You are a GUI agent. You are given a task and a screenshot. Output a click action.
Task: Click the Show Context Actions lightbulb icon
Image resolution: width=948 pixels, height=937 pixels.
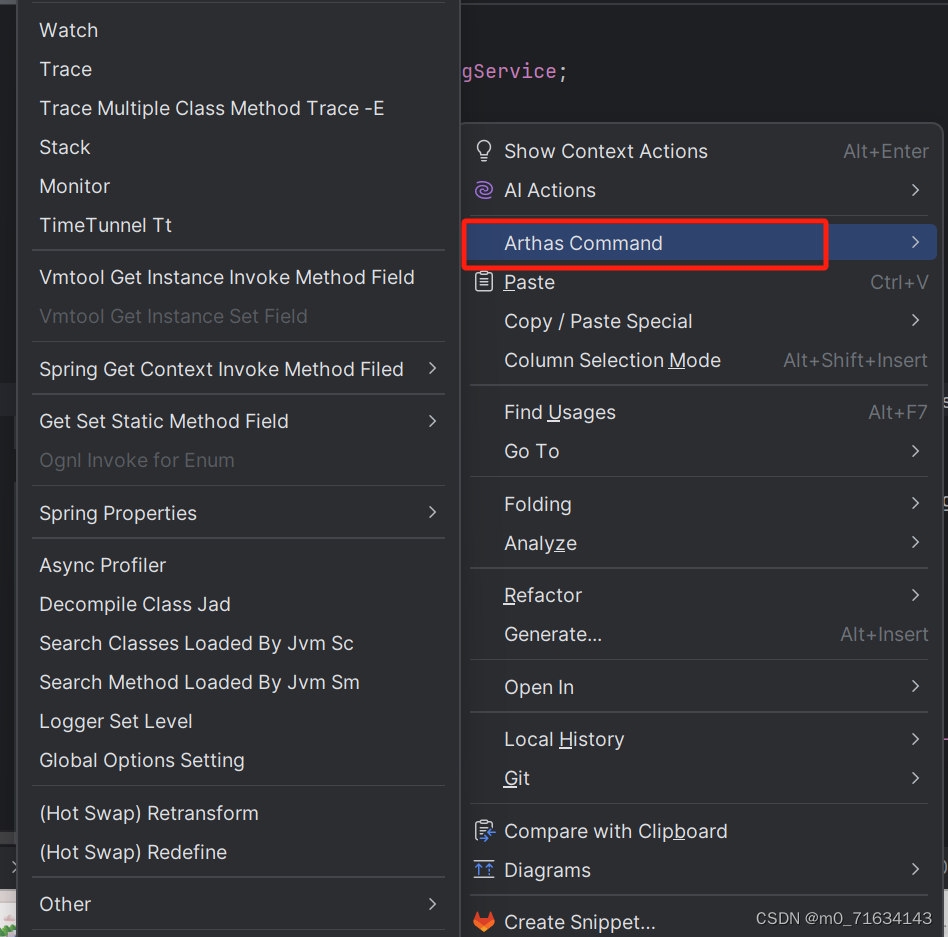(484, 151)
